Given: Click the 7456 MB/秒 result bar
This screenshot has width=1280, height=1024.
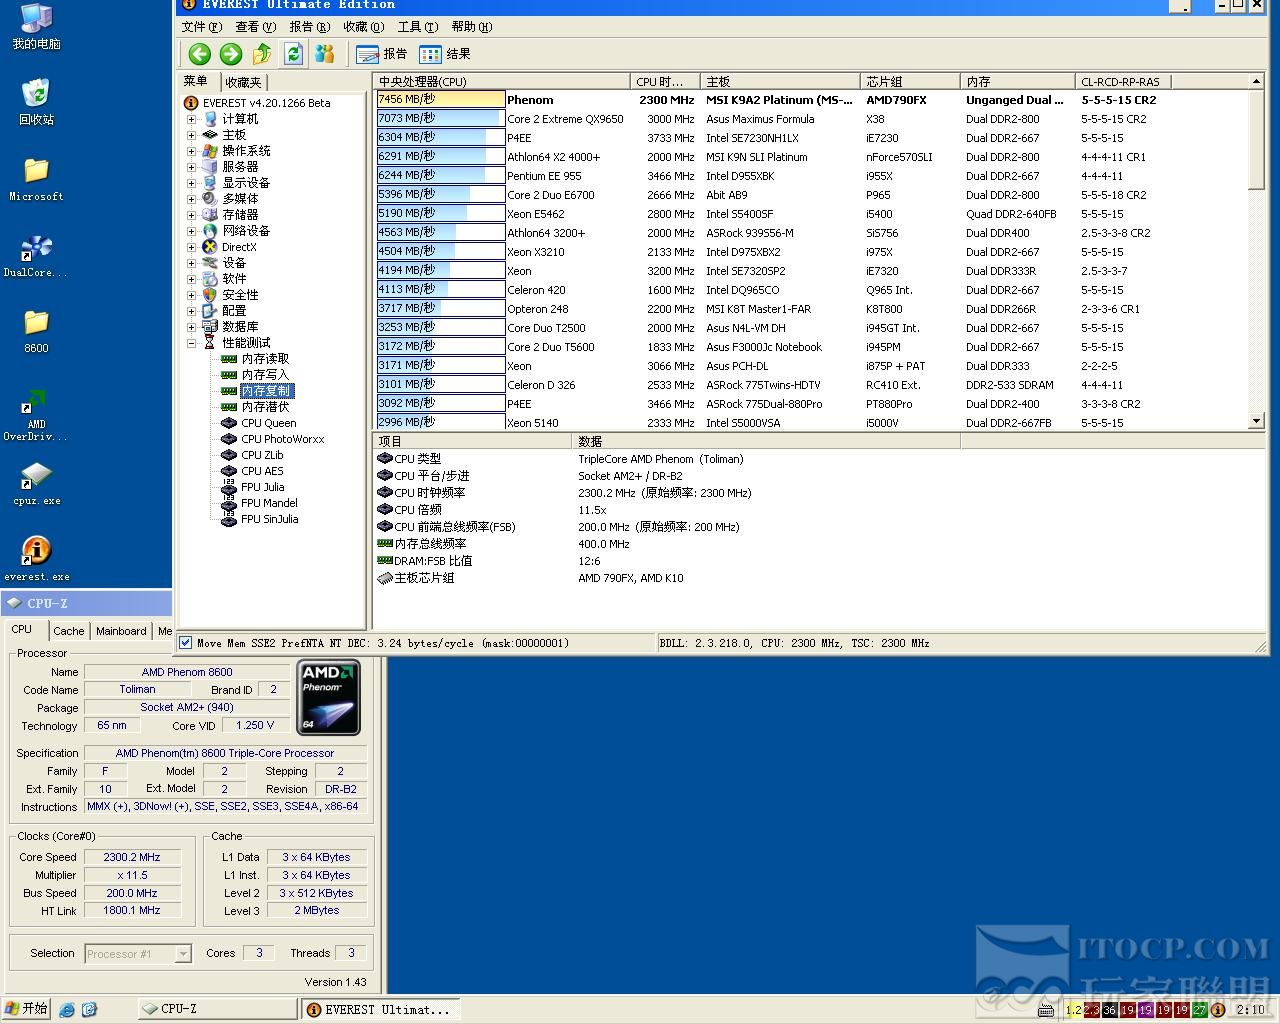Looking at the screenshot, I should (x=441, y=99).
